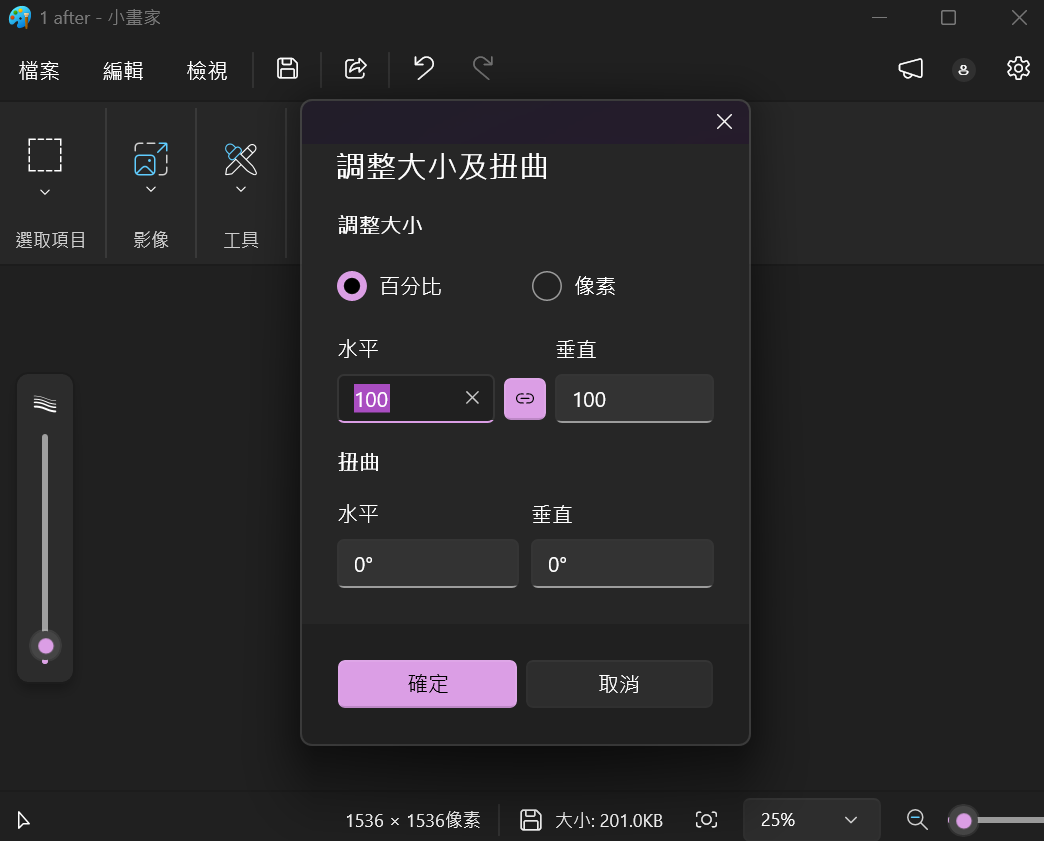Click the vertical resize field showing 100

[635, 398]
